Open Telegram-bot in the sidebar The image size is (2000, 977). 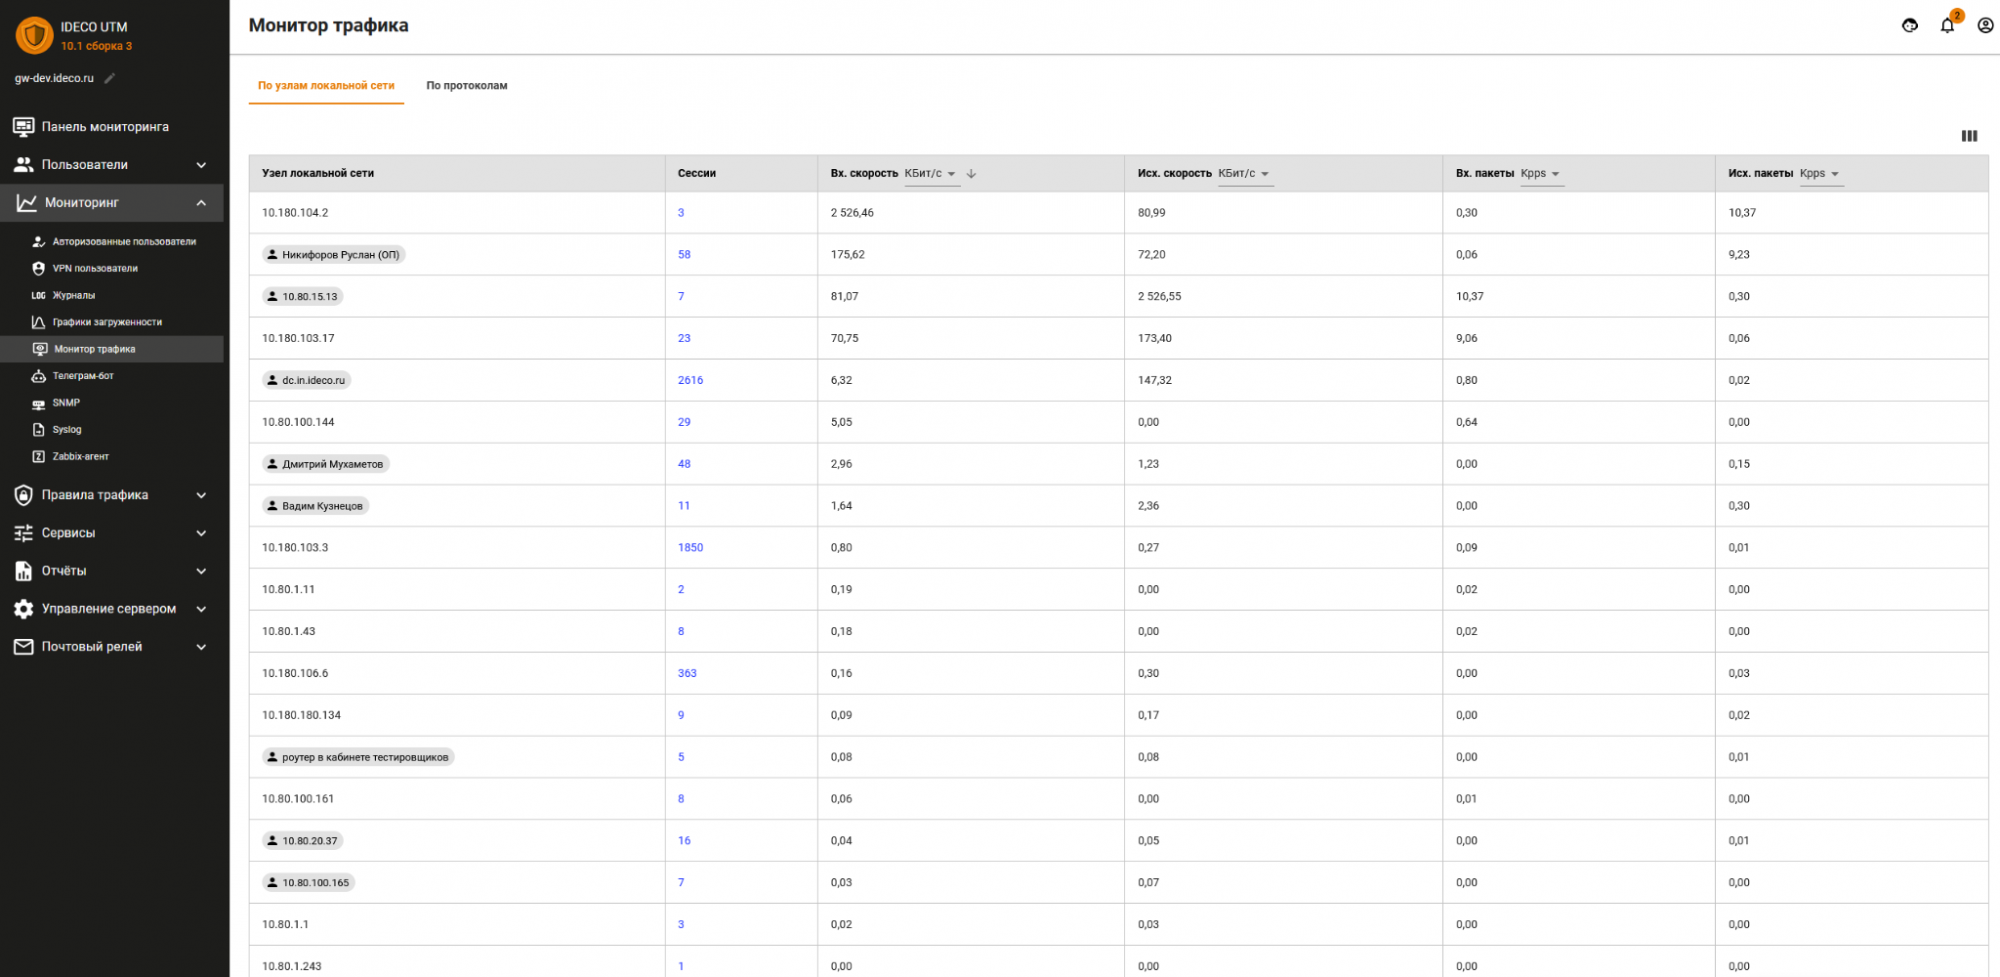point(83,376)
